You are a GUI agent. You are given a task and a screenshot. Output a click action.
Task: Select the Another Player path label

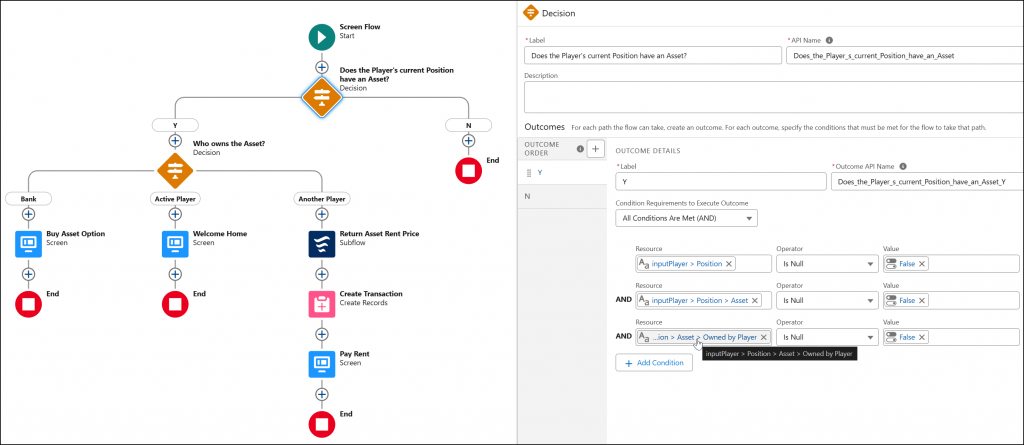pyautogui.click(x=321, y=198)
